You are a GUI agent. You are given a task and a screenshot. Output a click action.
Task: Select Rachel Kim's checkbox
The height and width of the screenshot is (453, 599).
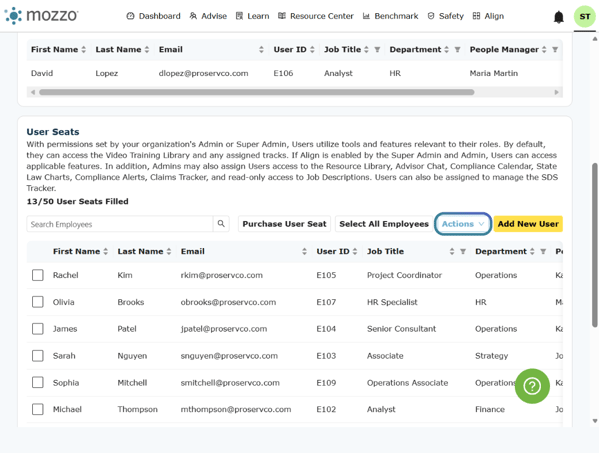(x=37, y=275)
